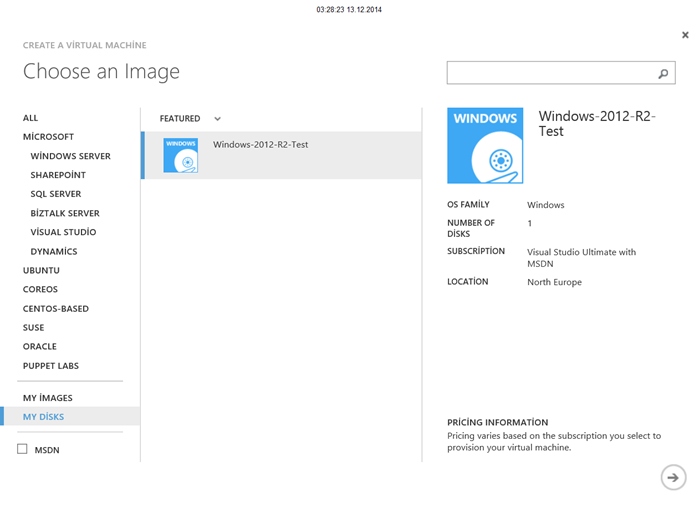Select the Microsoft category
Screen dimensions: 699x507
(48, 136)
